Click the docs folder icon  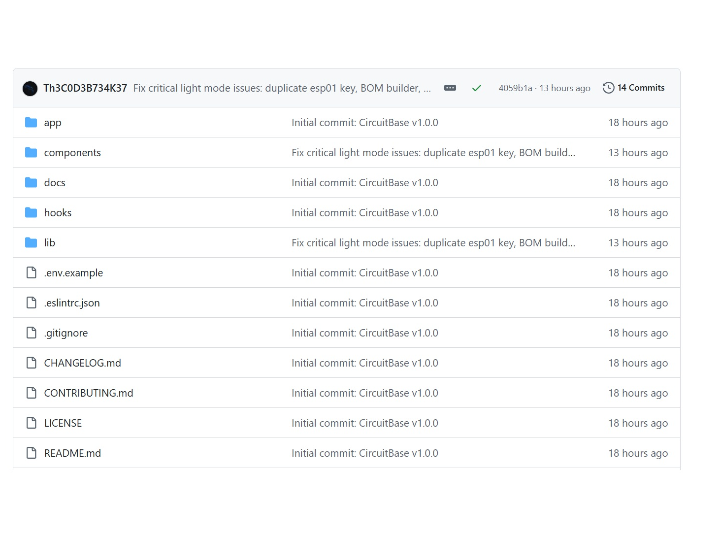pyautogui.click(x=30, y=183)
